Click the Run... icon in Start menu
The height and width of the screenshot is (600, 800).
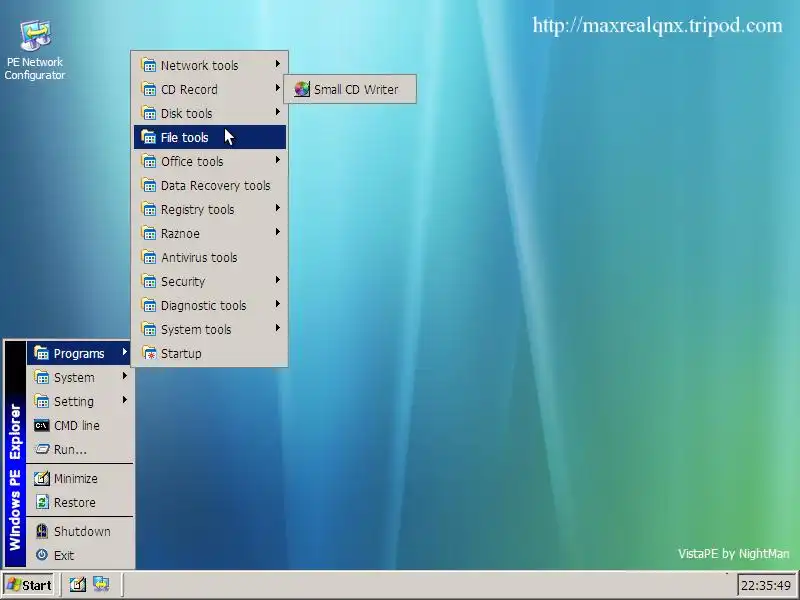[41, 449]
